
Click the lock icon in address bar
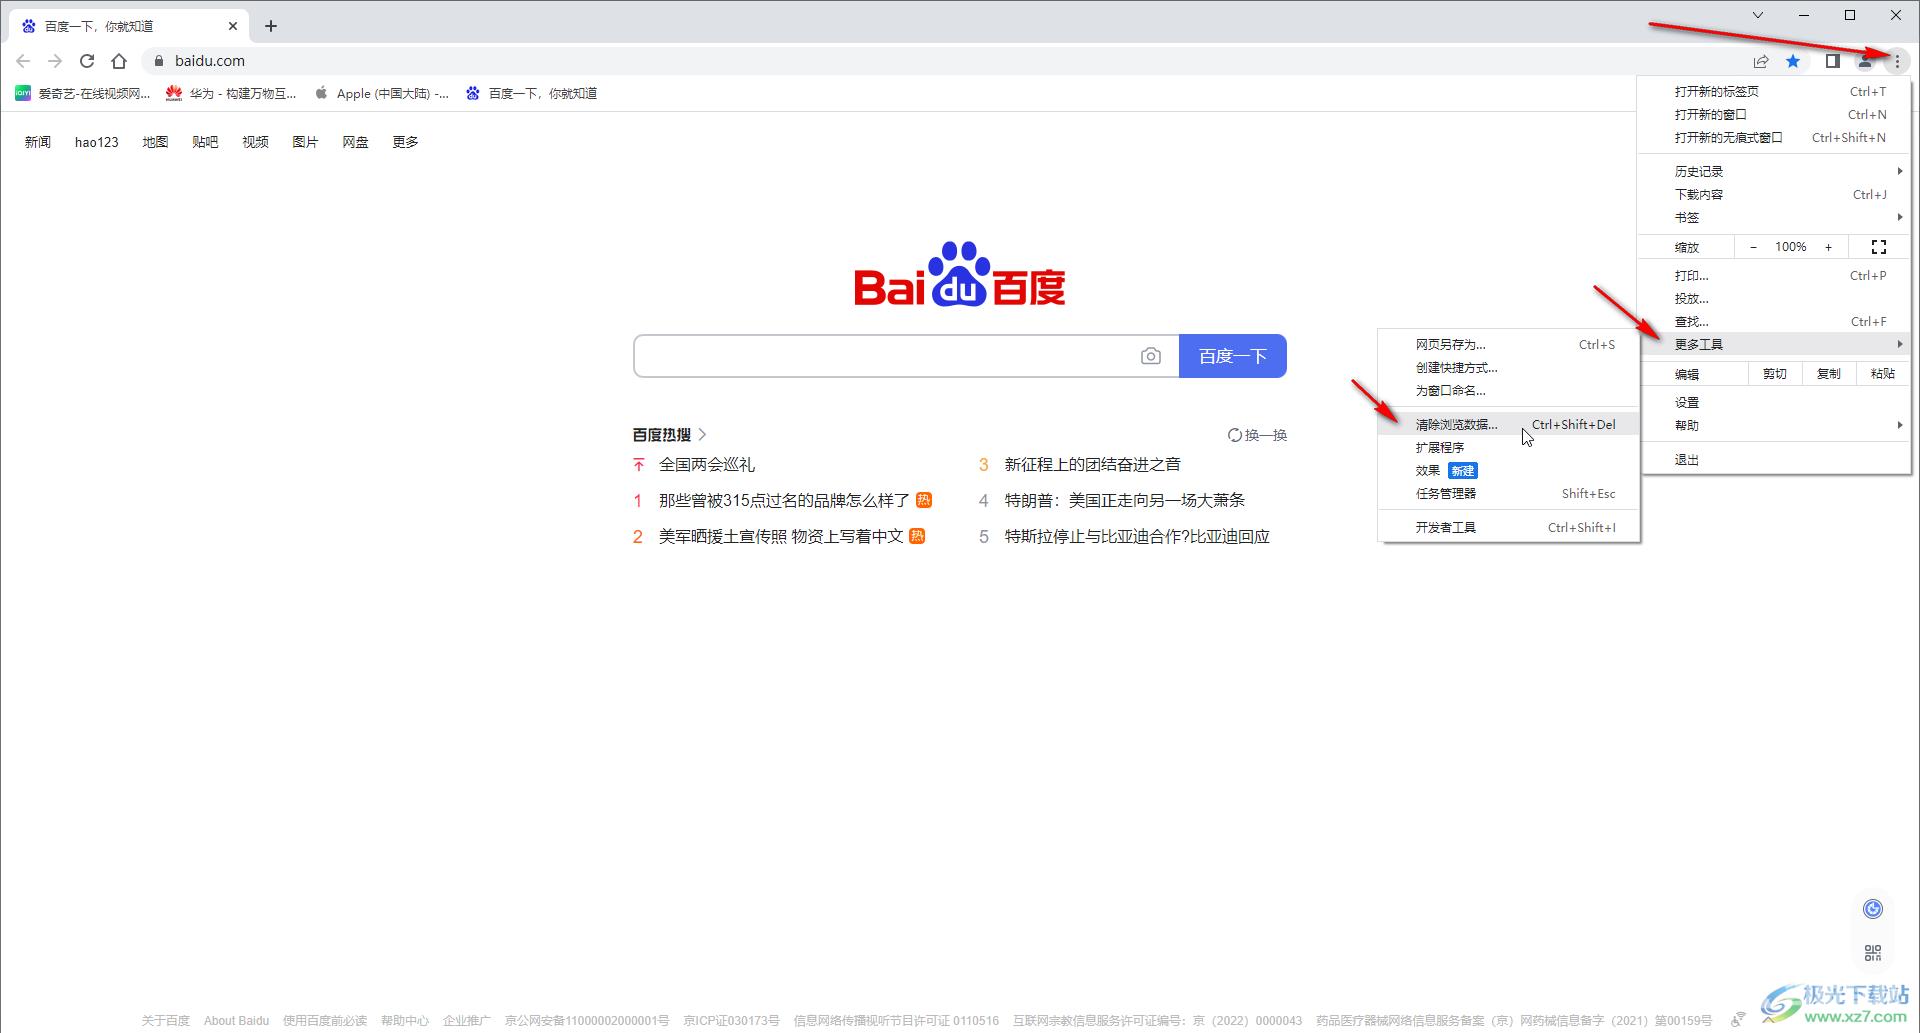(x=158, y=61)
